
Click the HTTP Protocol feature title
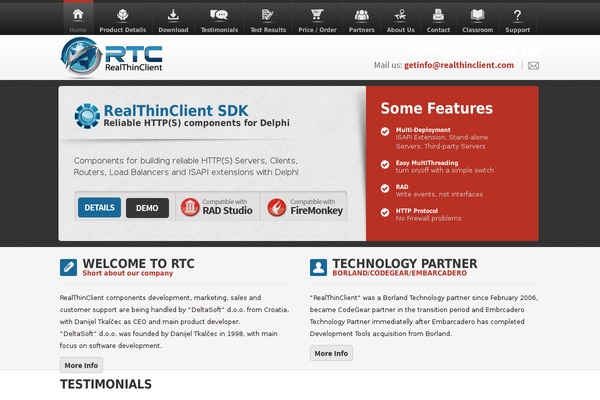click(417, 211)
